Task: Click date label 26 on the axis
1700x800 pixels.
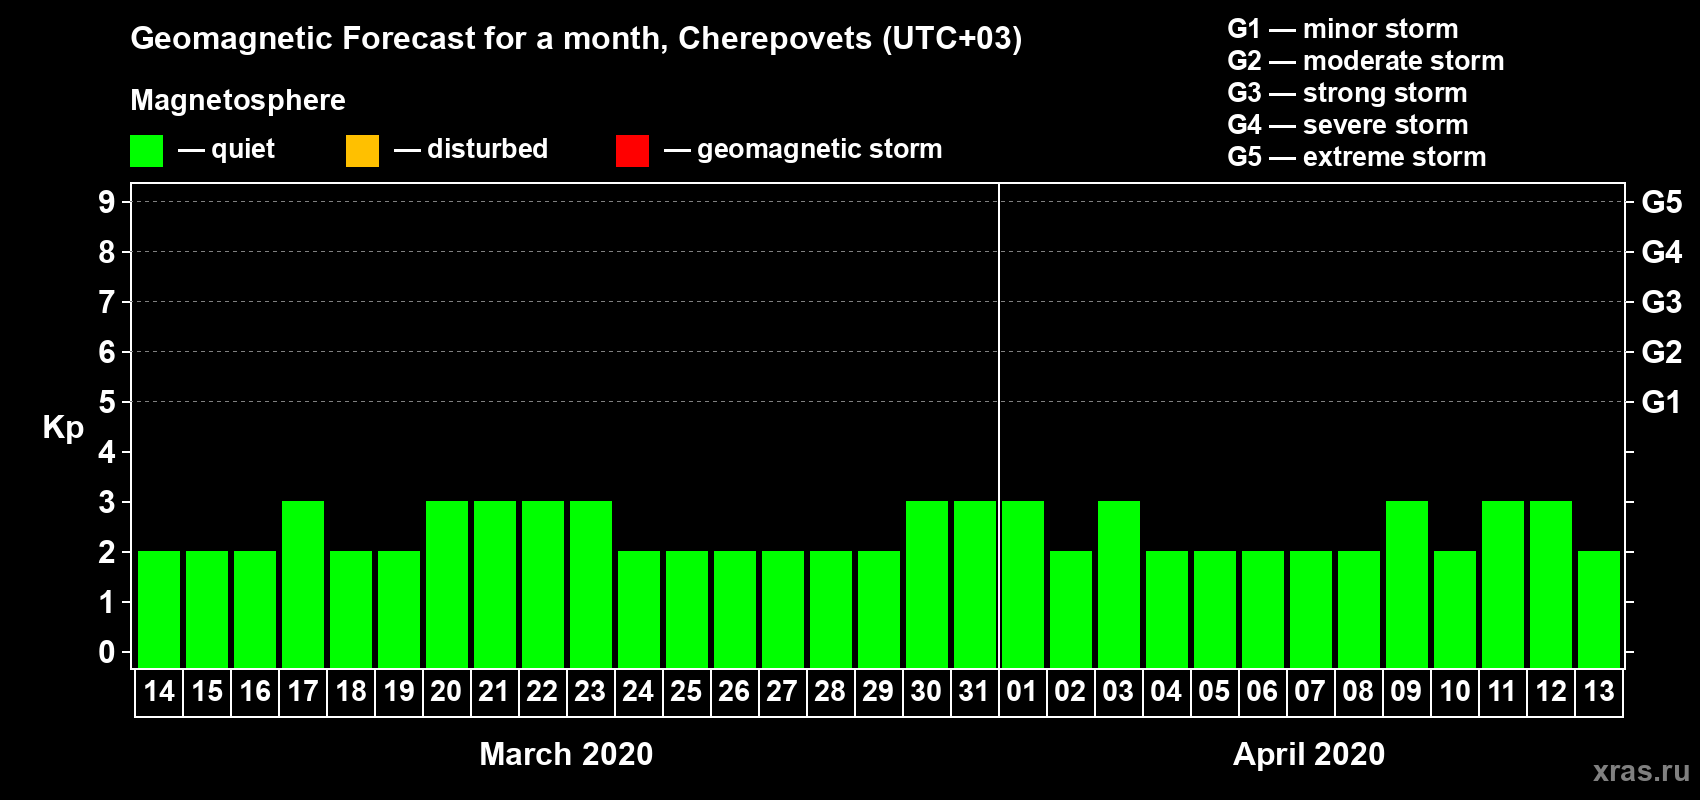Action: point(734,691)
